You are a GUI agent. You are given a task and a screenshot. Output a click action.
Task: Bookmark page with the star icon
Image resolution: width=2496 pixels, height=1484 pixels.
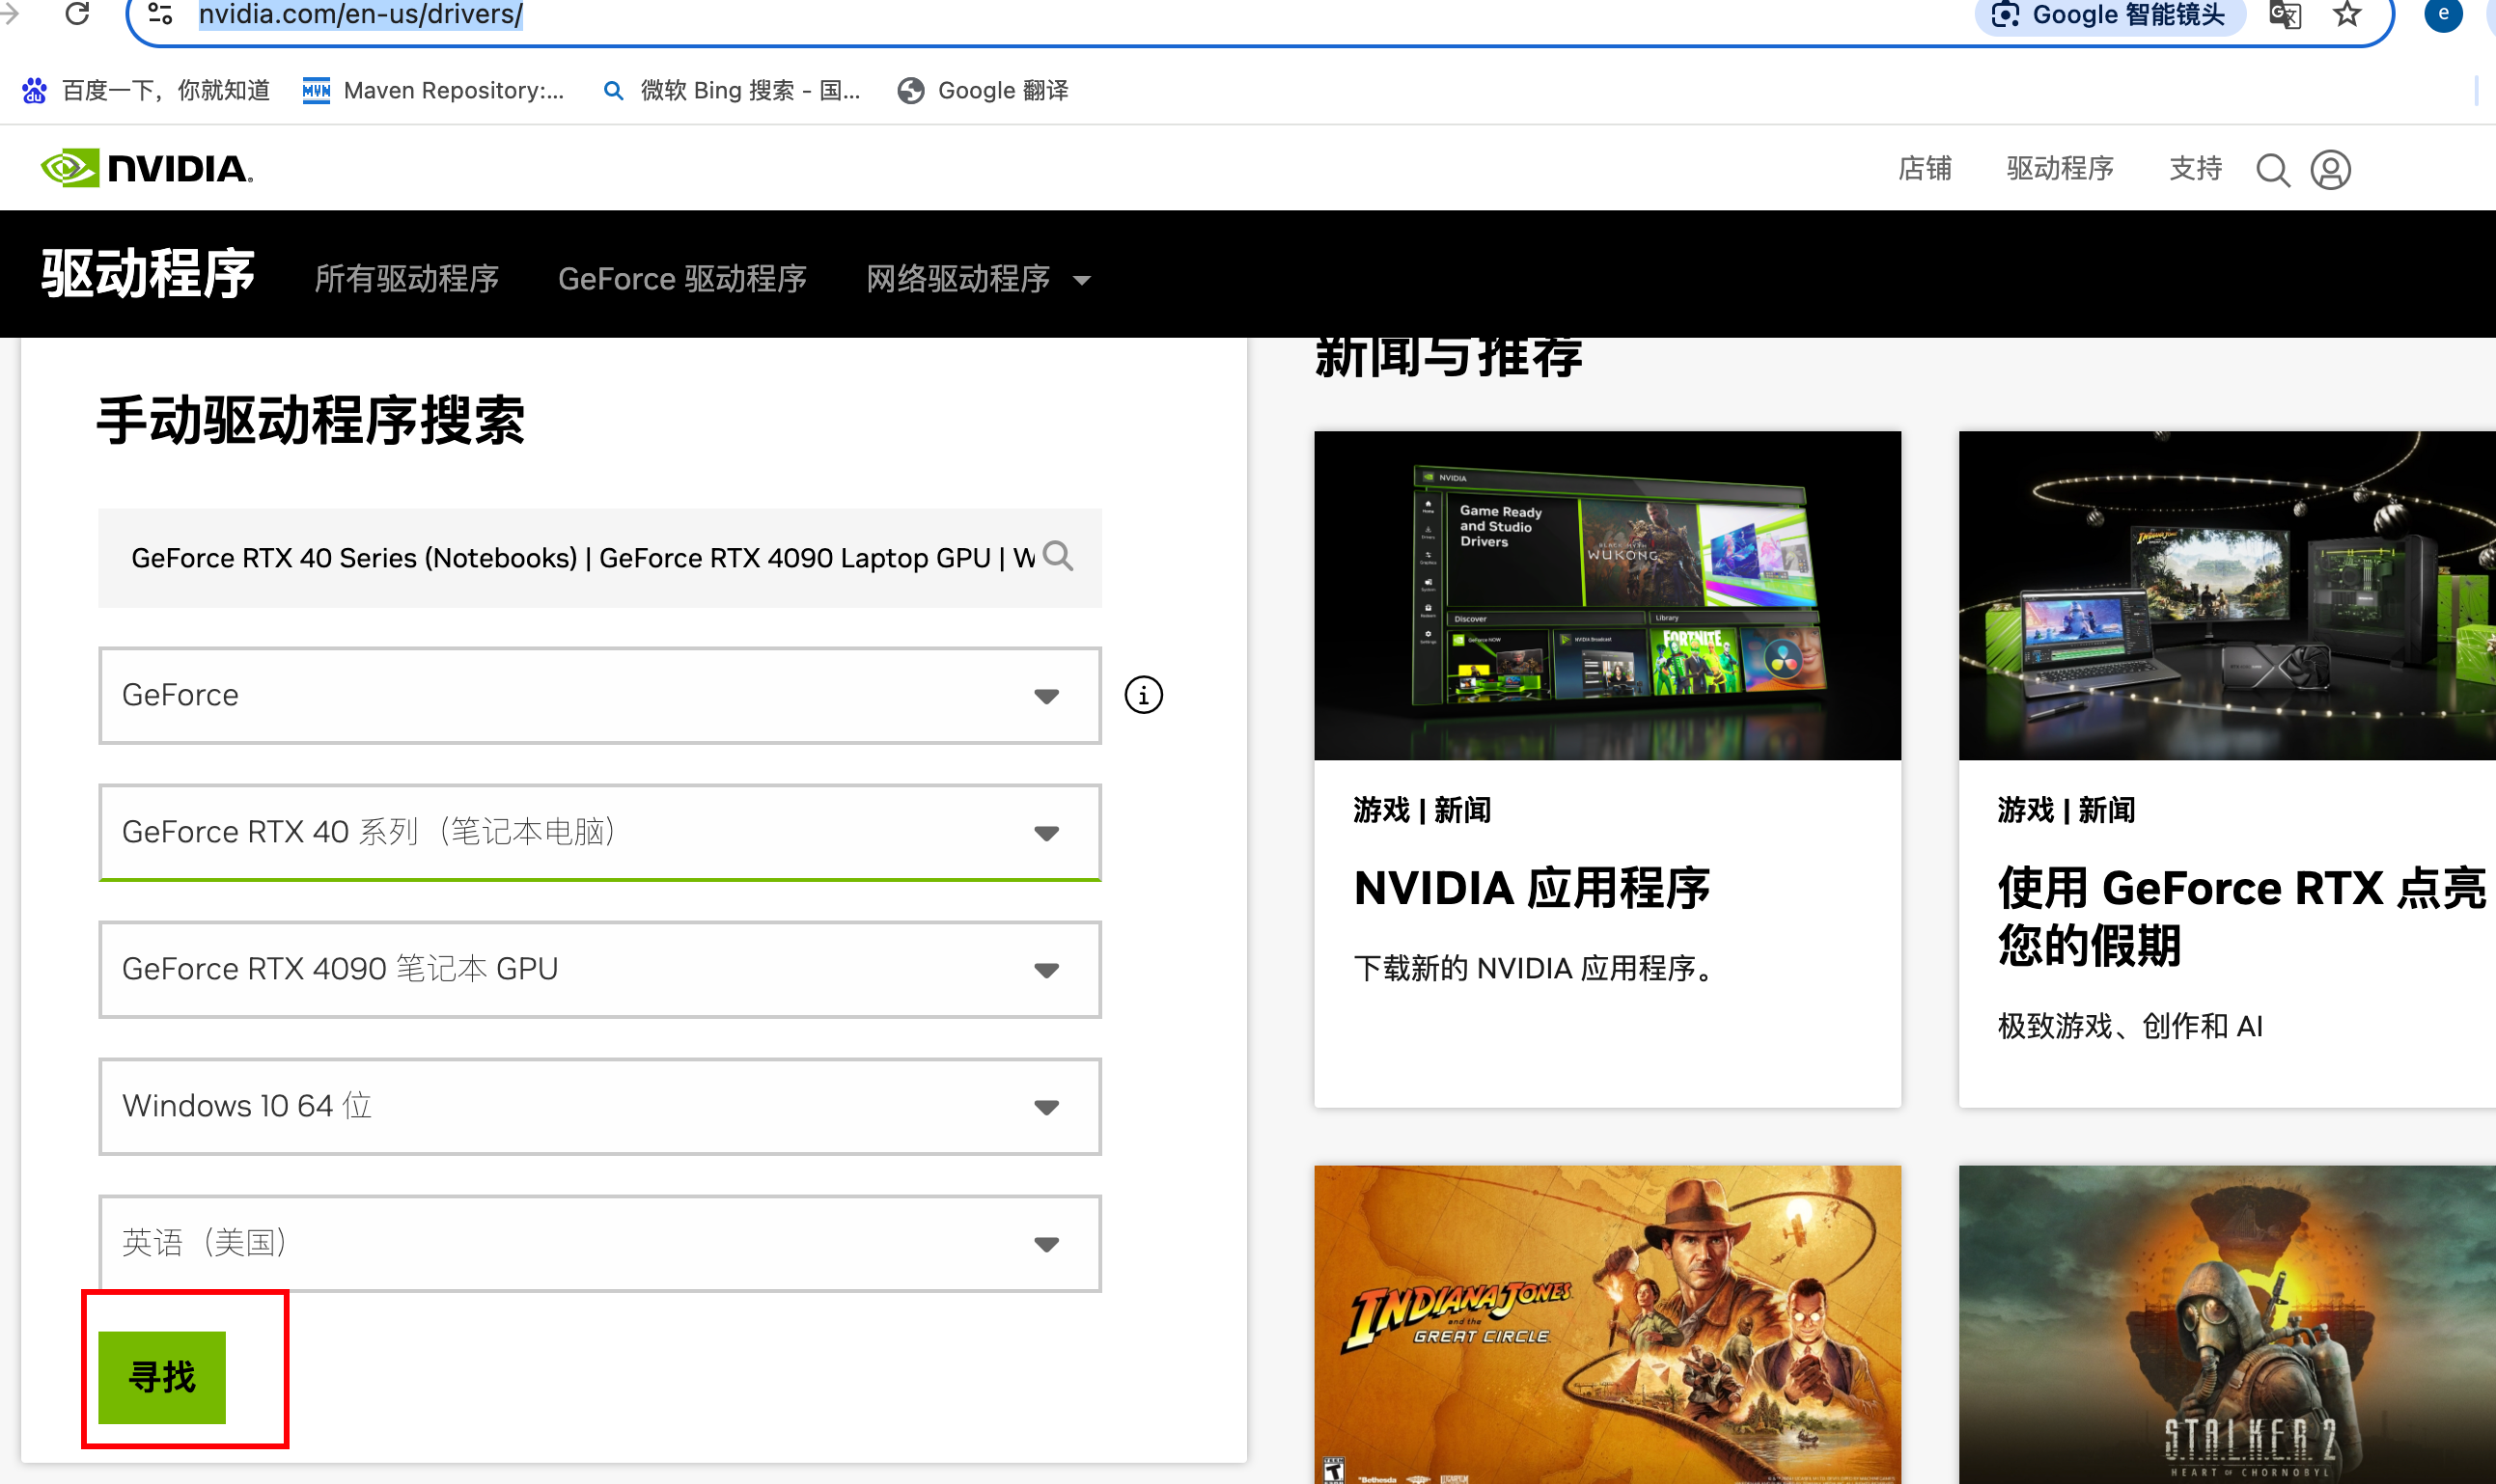tap(2347, 14)
